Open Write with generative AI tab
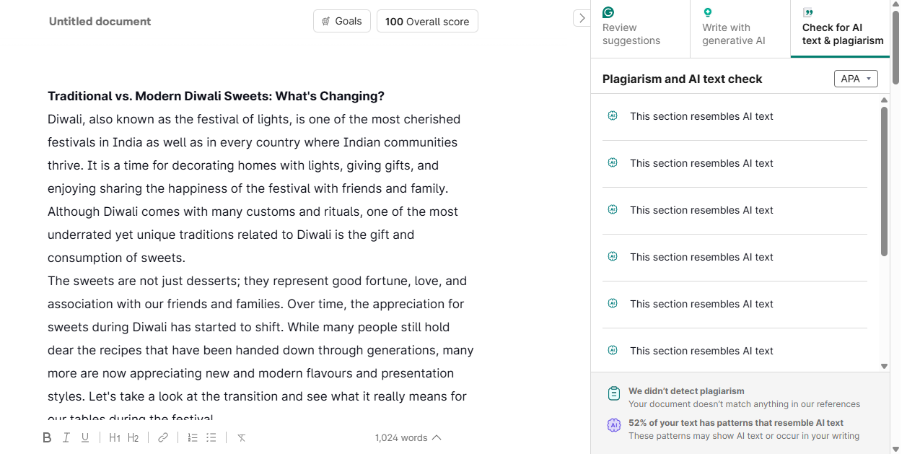901x454 pixels. 740,29
